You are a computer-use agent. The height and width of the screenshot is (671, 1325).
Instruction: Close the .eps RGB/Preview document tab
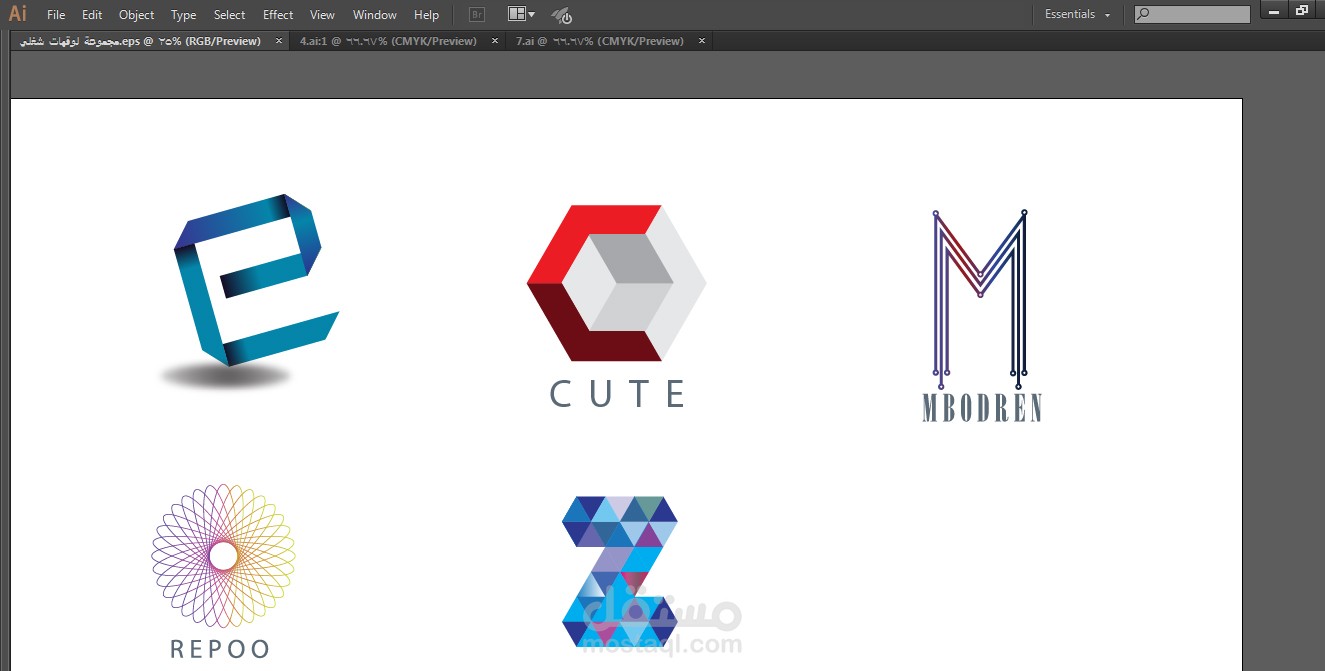coord(278,41)
